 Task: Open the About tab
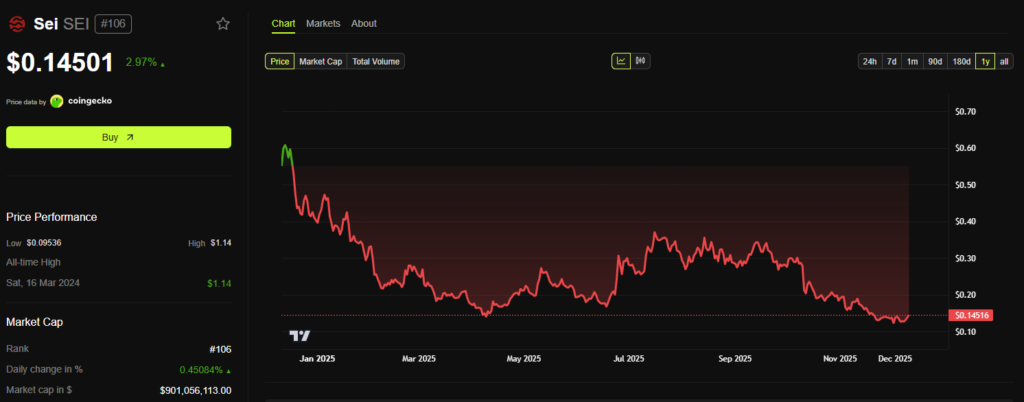tap(364, 23)
